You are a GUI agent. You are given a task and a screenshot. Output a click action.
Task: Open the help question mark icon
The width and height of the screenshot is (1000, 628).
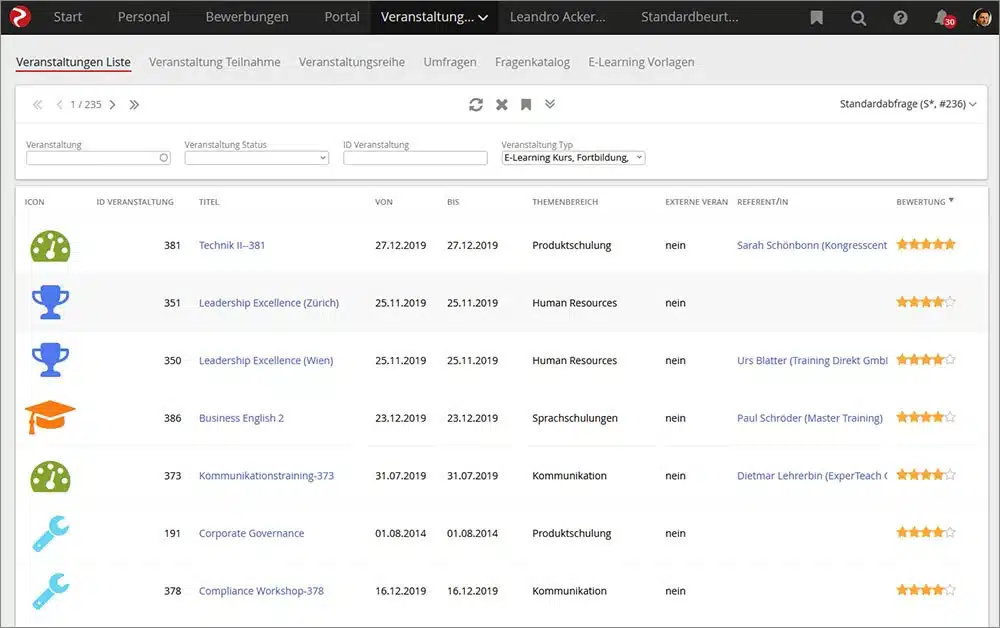pos(900,18)
